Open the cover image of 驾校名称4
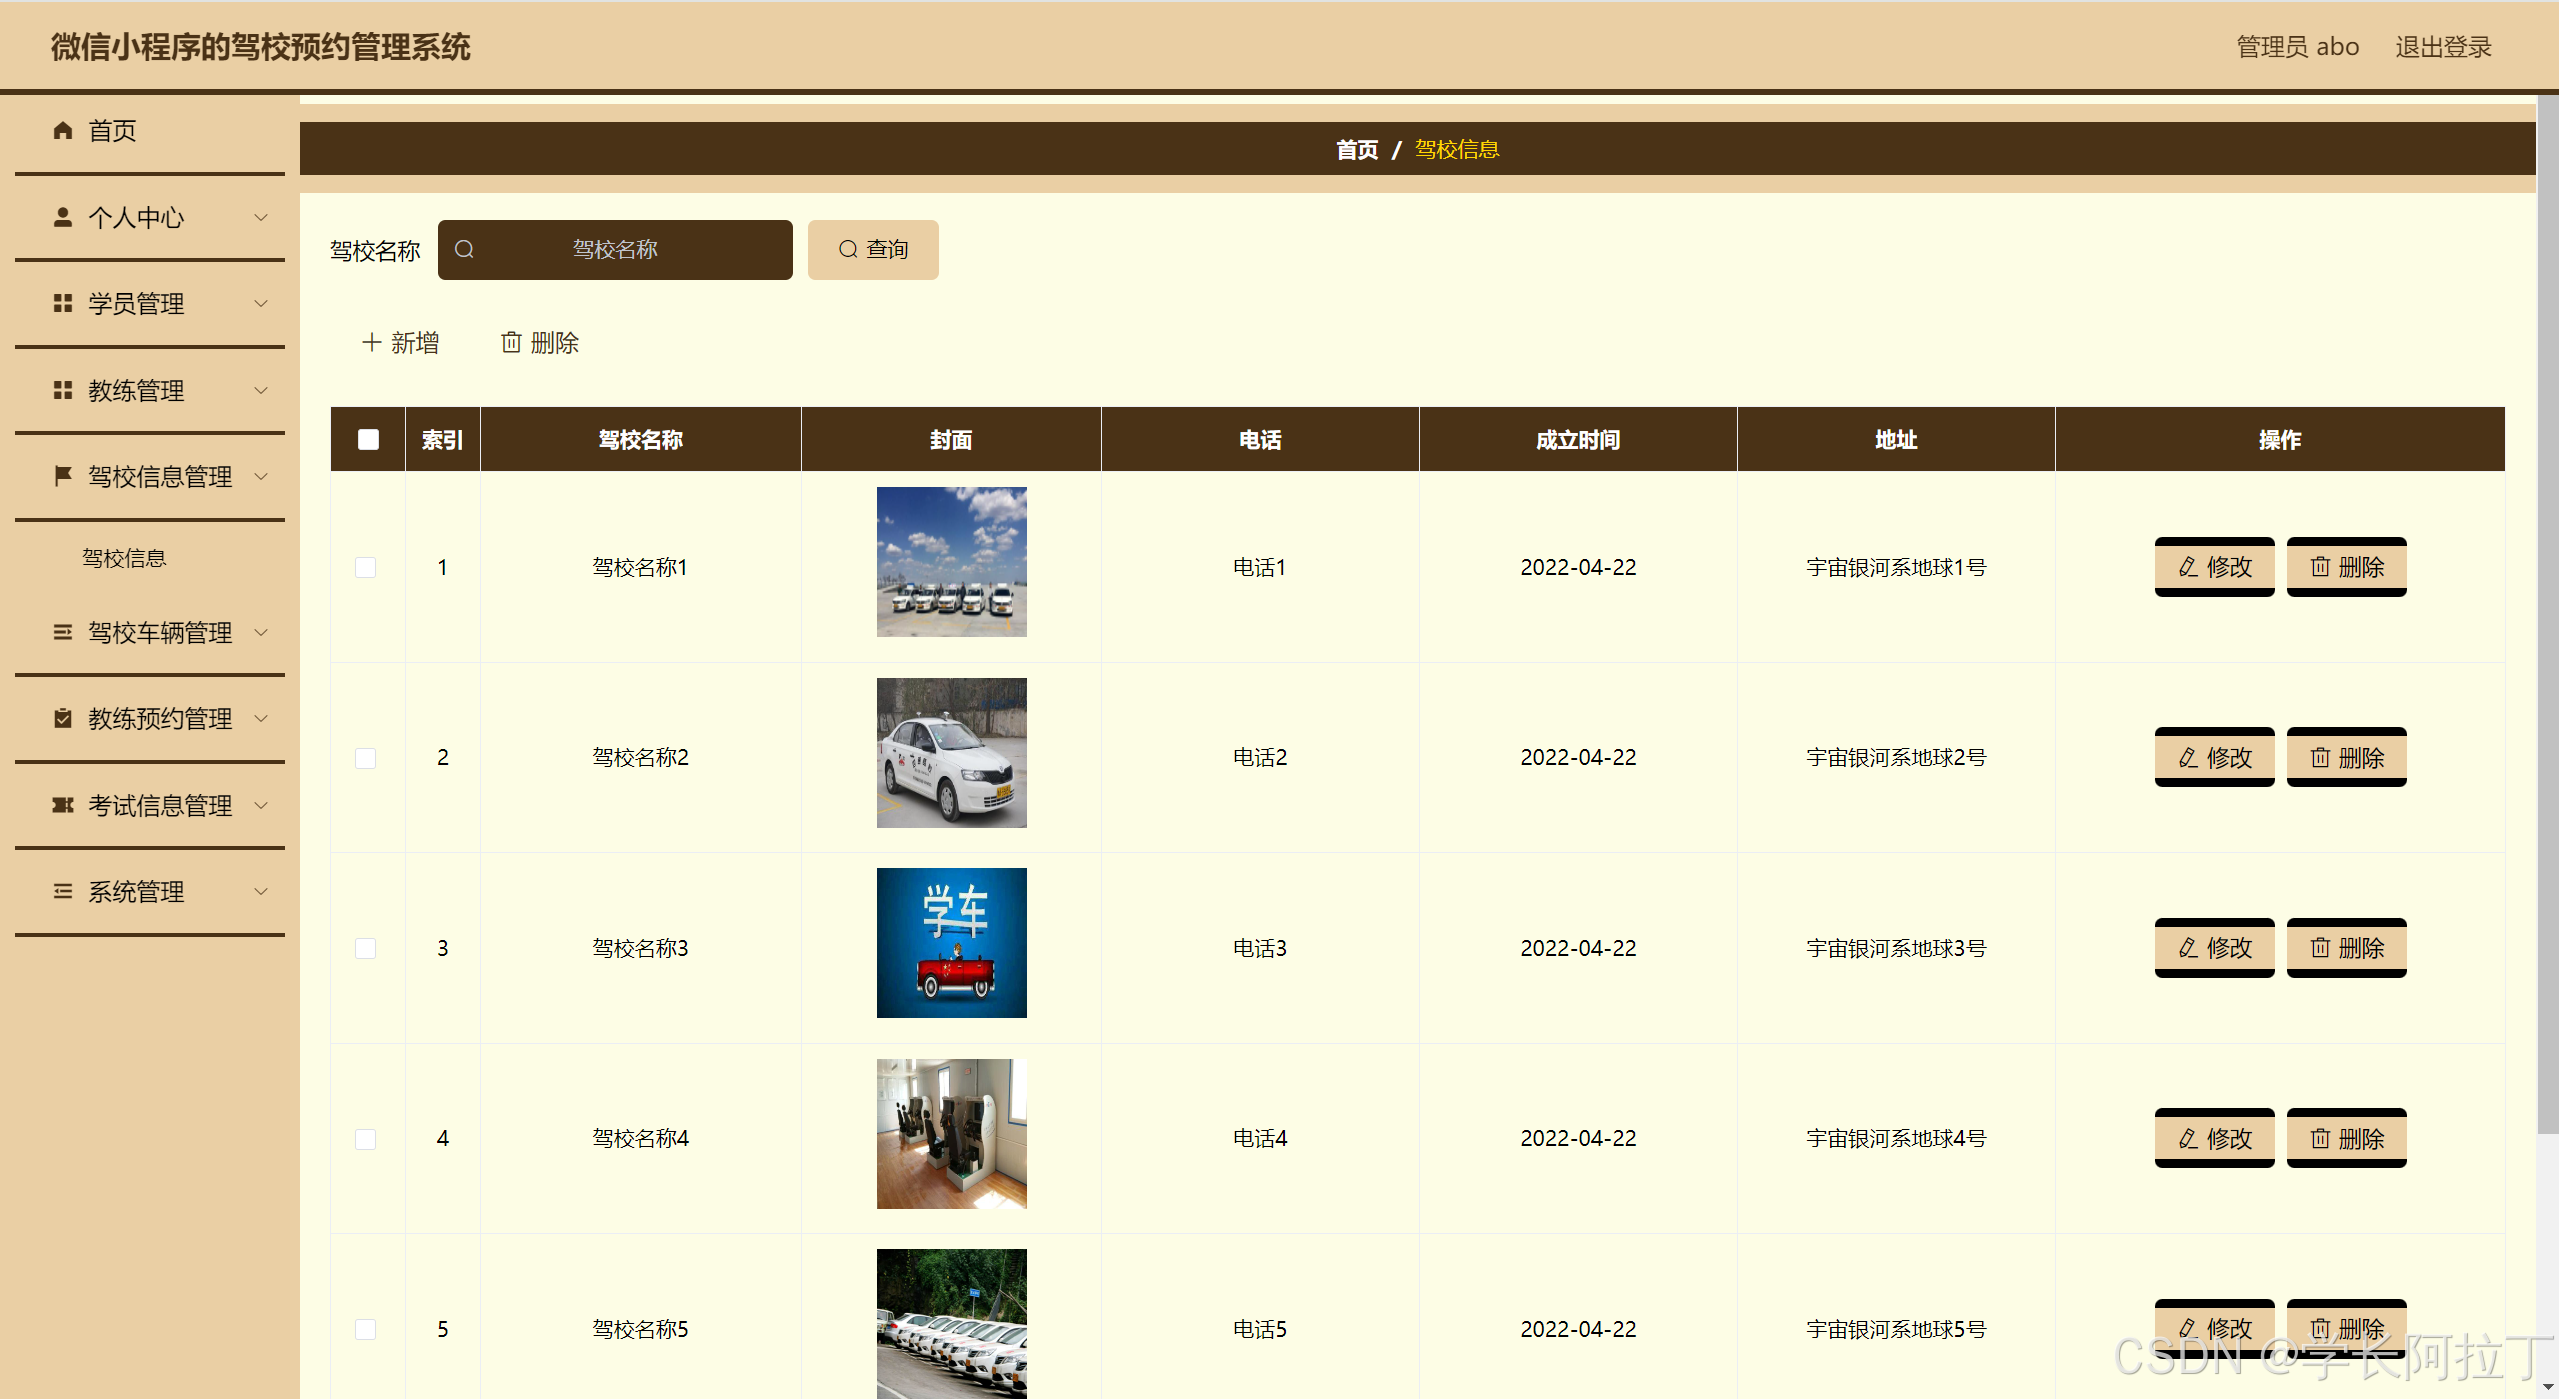Viewport: 2559px width, 1399px height. 951,1133
